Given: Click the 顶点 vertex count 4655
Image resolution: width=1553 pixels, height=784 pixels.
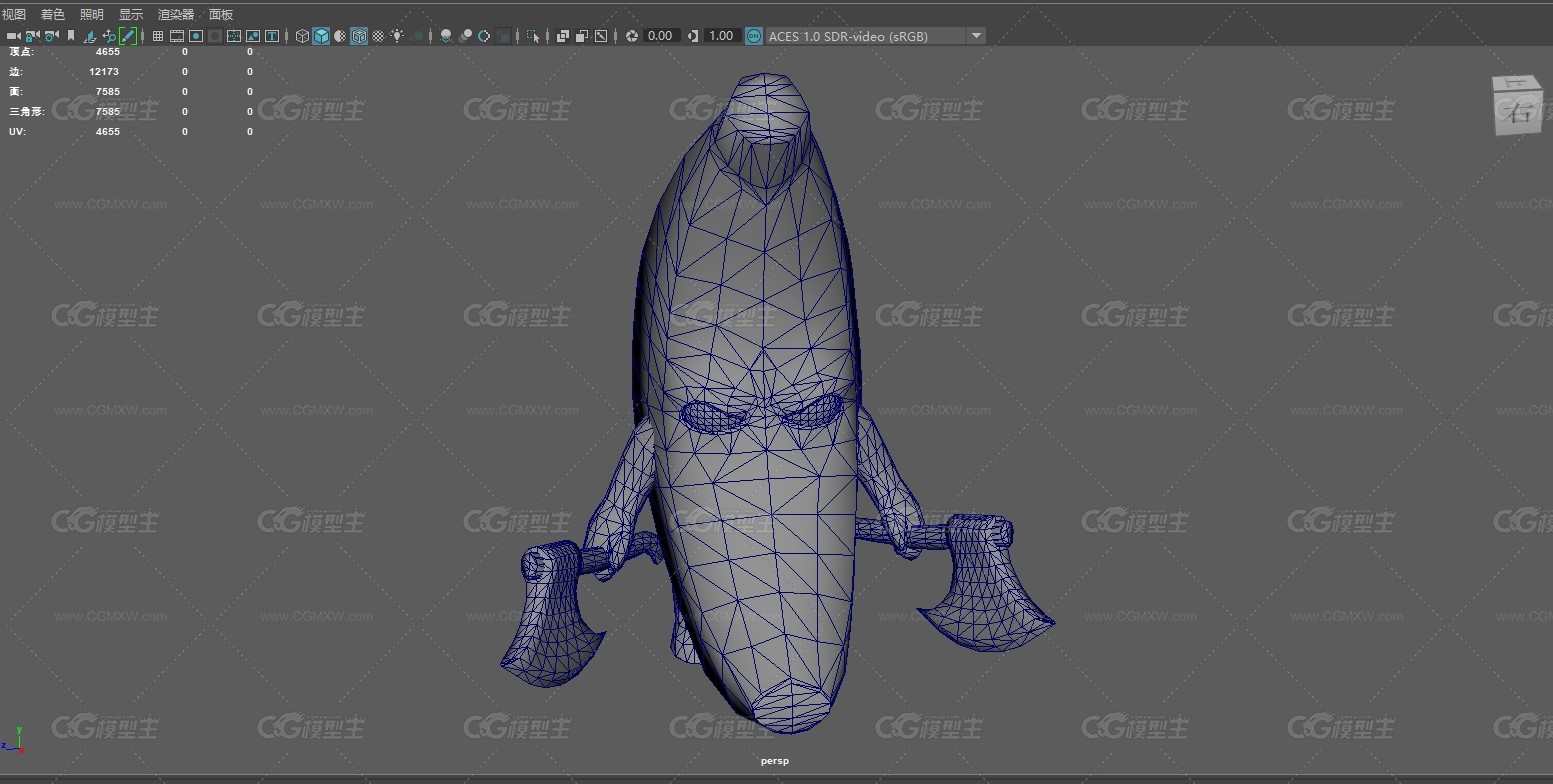Looking at the screenshot, I should [108, 52].
